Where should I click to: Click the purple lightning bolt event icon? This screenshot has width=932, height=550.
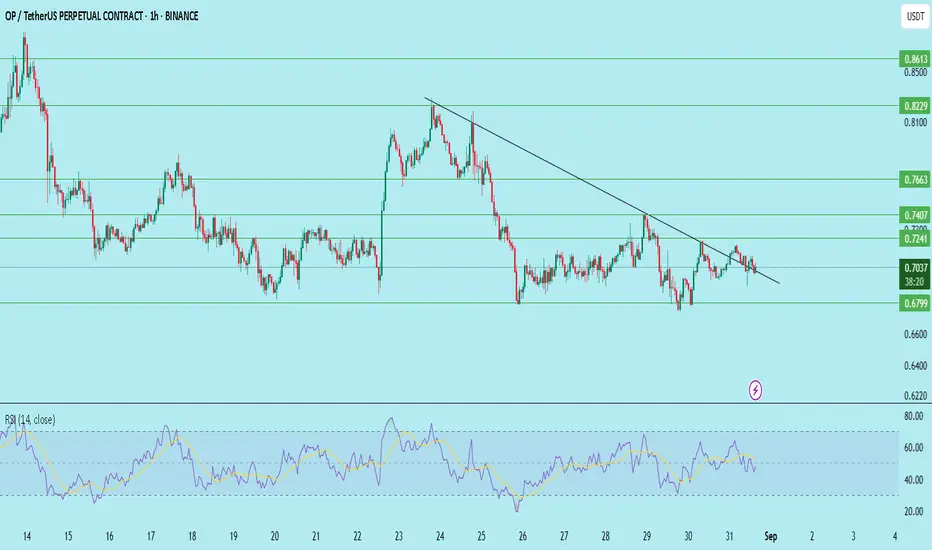755,391
